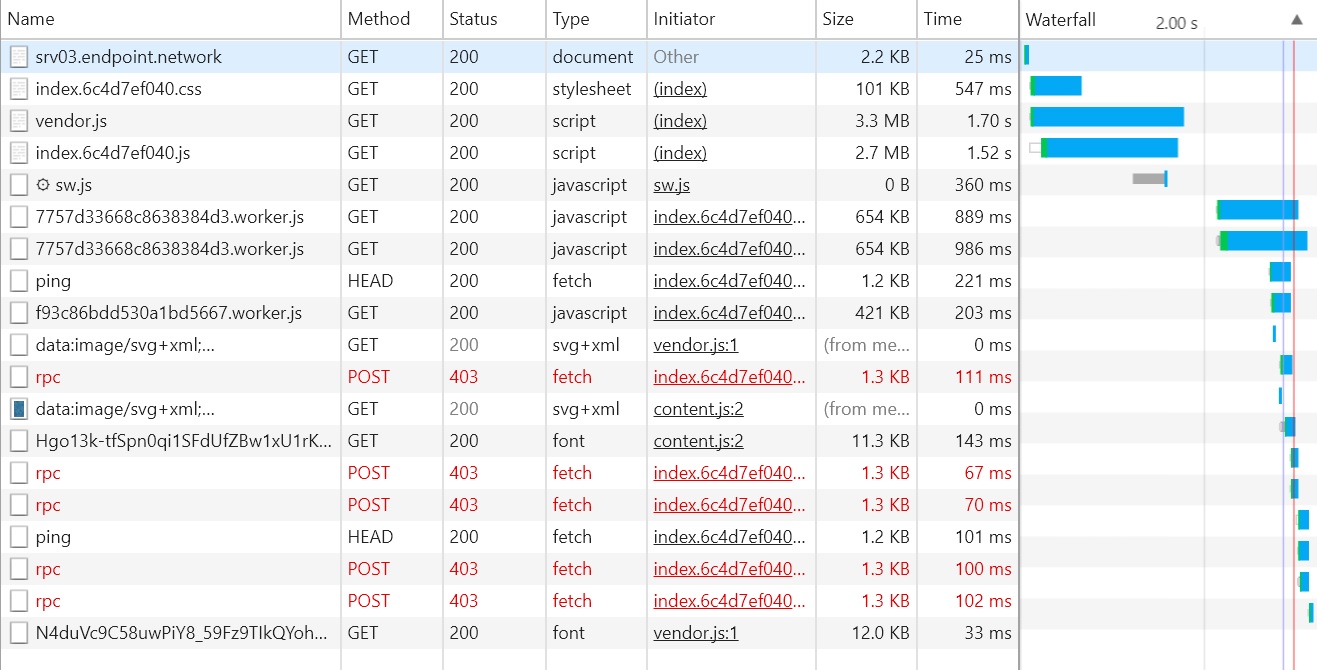Click the 'stylesheet' type cell
The width and height of the screenshot is (1317, 670).
pyautogui.click(x=596, y=89)
